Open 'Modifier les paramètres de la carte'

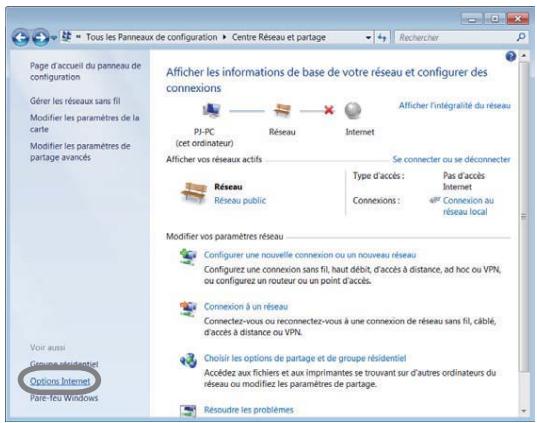(x=85, y=123)
